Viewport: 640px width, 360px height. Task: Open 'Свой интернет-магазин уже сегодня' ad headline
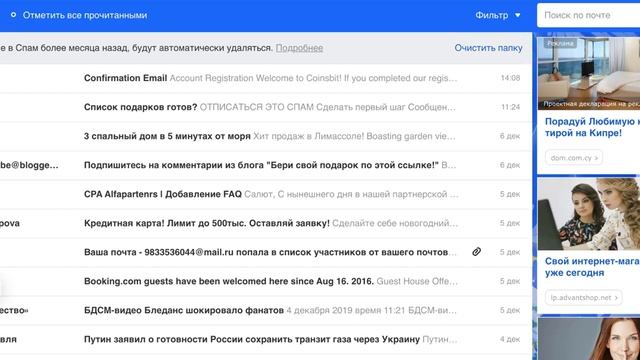click(592, 267)
